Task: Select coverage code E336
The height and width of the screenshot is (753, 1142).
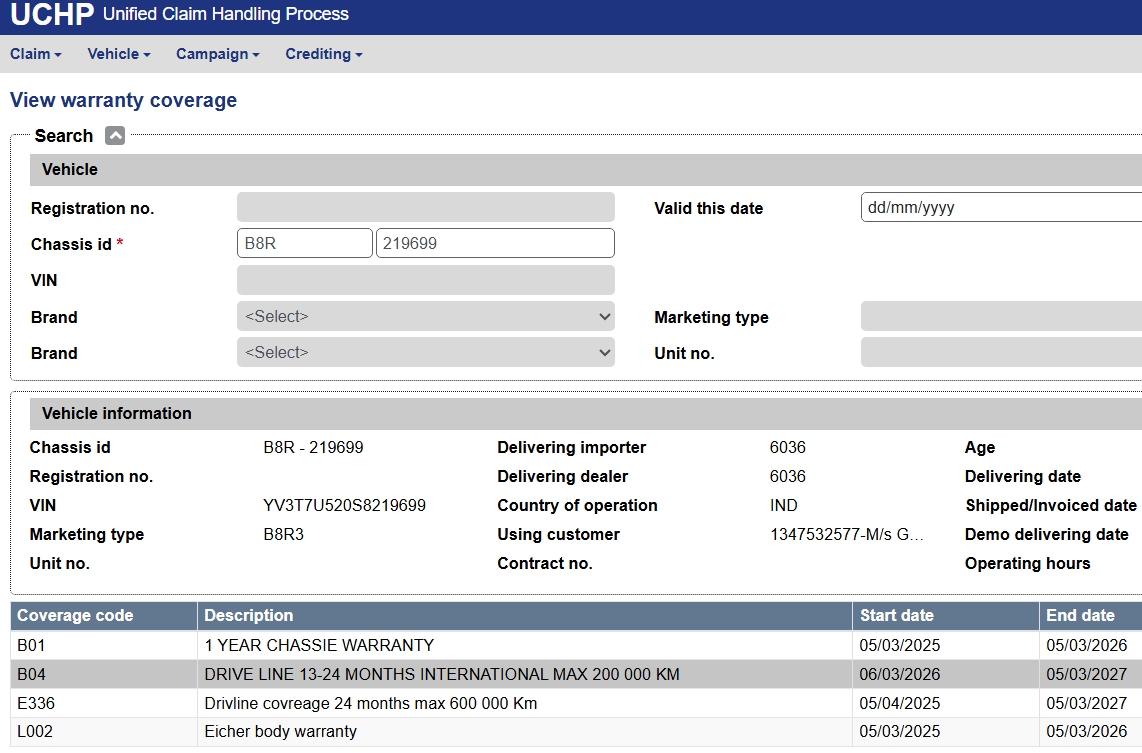Action: [x=36, y=703]
